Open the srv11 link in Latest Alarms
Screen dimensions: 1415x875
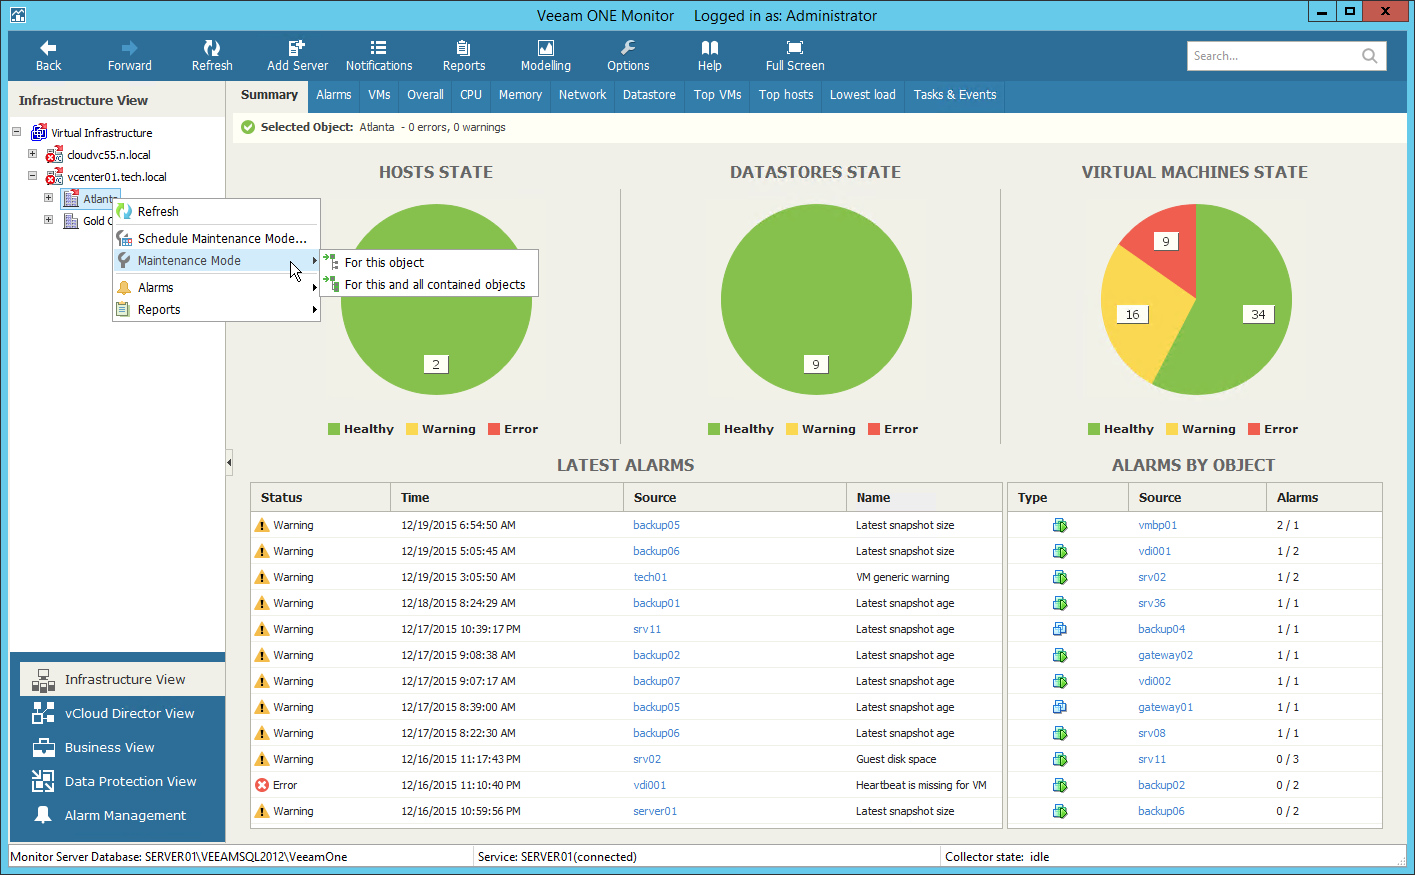coord(647,629)
